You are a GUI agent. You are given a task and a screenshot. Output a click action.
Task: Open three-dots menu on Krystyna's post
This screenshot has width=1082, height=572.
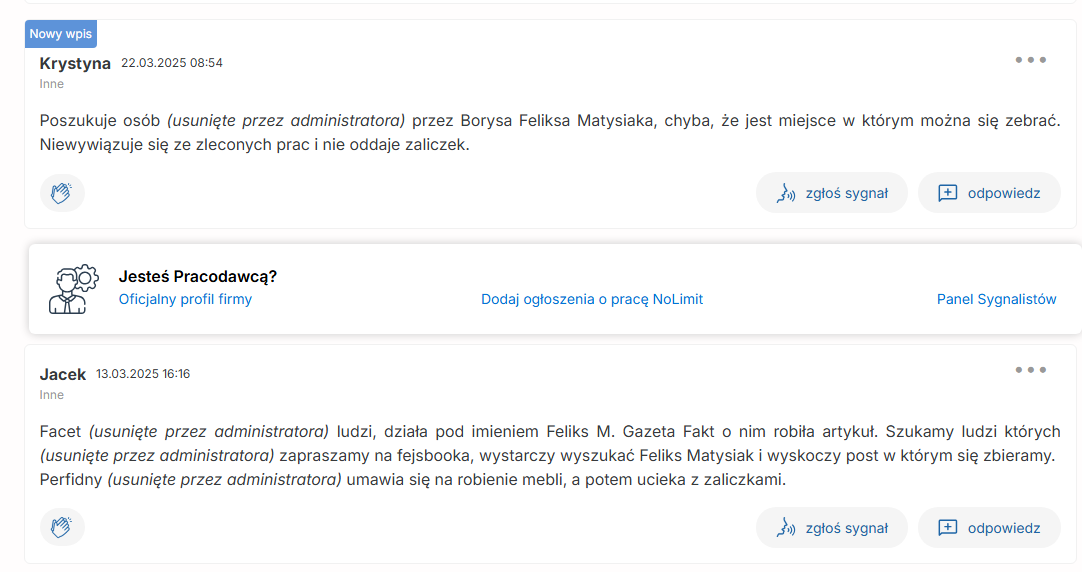[x=1030, y=60]
